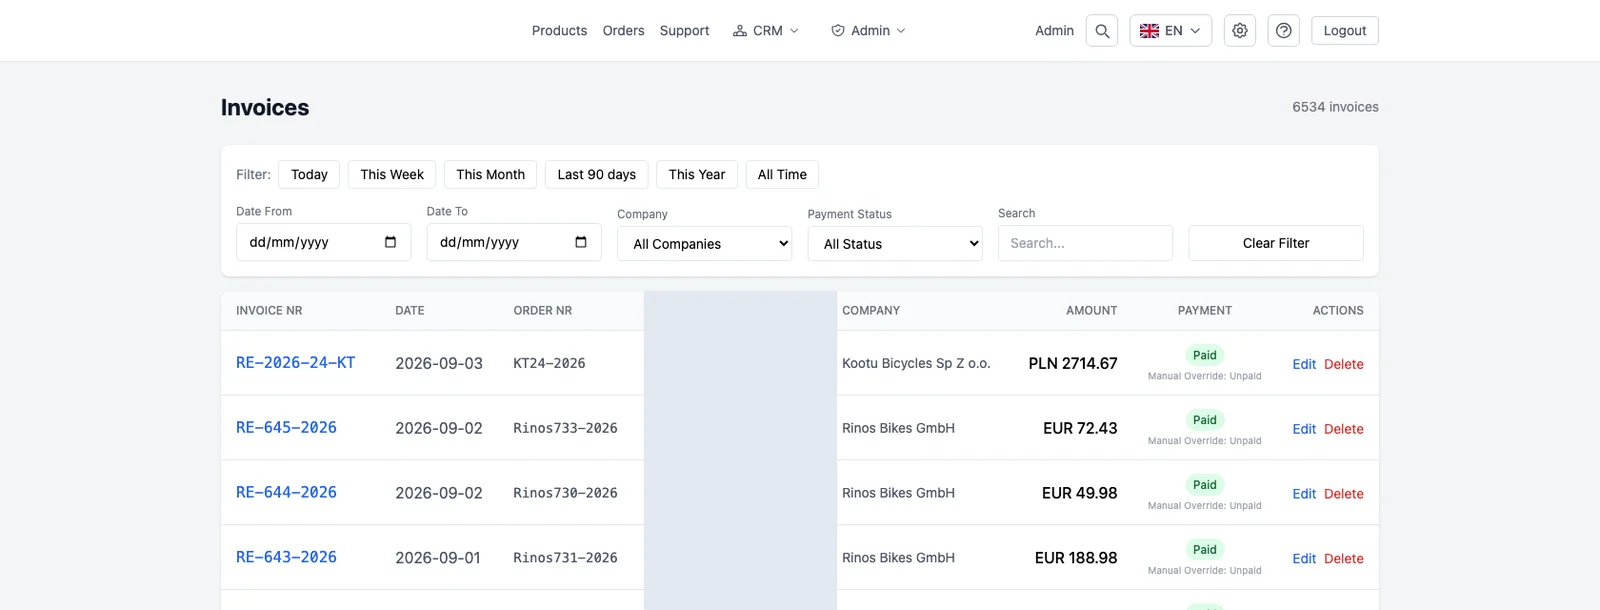Open the settings gear icon
1600x610 pixels.
(x=1240, y=31)
